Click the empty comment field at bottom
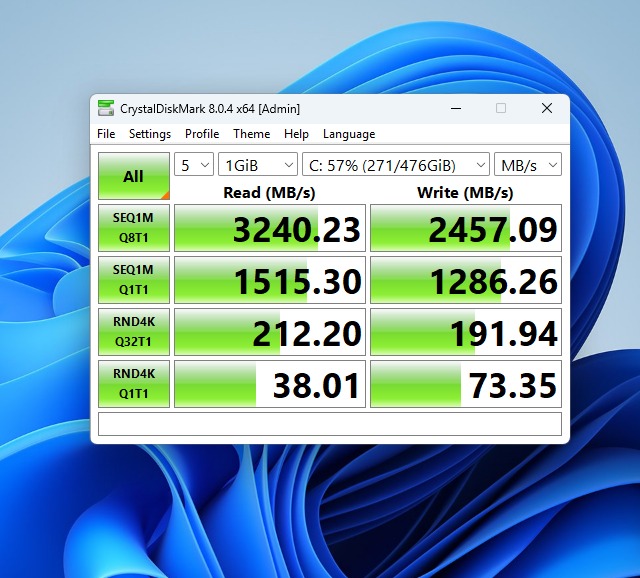Screen dimensions: 640x578 click(x=329, y=424)
